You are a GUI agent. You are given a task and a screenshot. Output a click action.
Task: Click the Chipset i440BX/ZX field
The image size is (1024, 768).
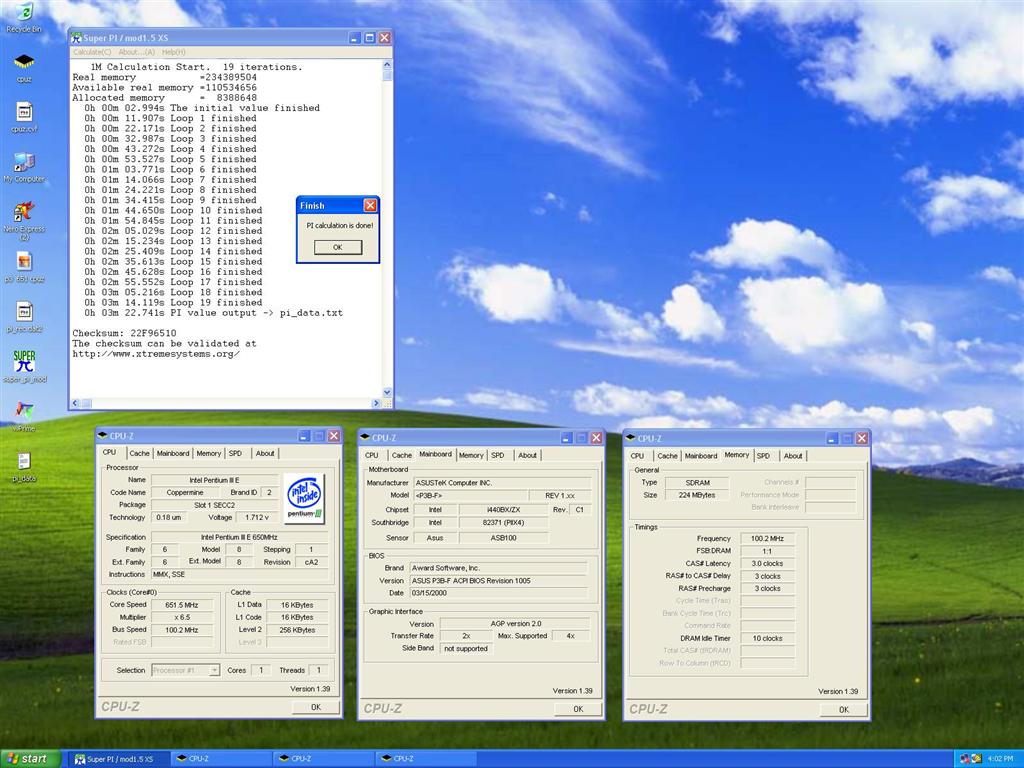point(504,509)
